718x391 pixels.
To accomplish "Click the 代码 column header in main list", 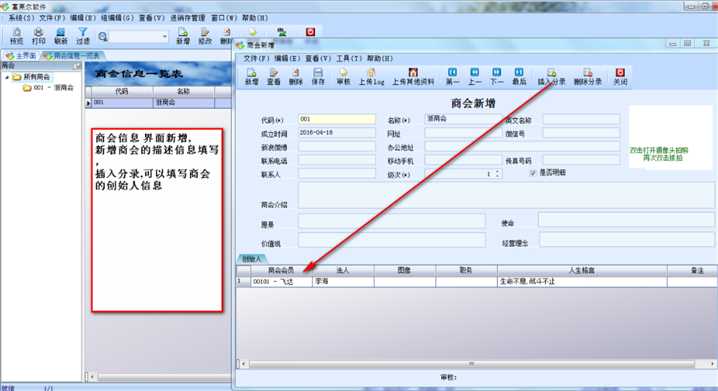I will pyautogui.click(x=122, y=92).
